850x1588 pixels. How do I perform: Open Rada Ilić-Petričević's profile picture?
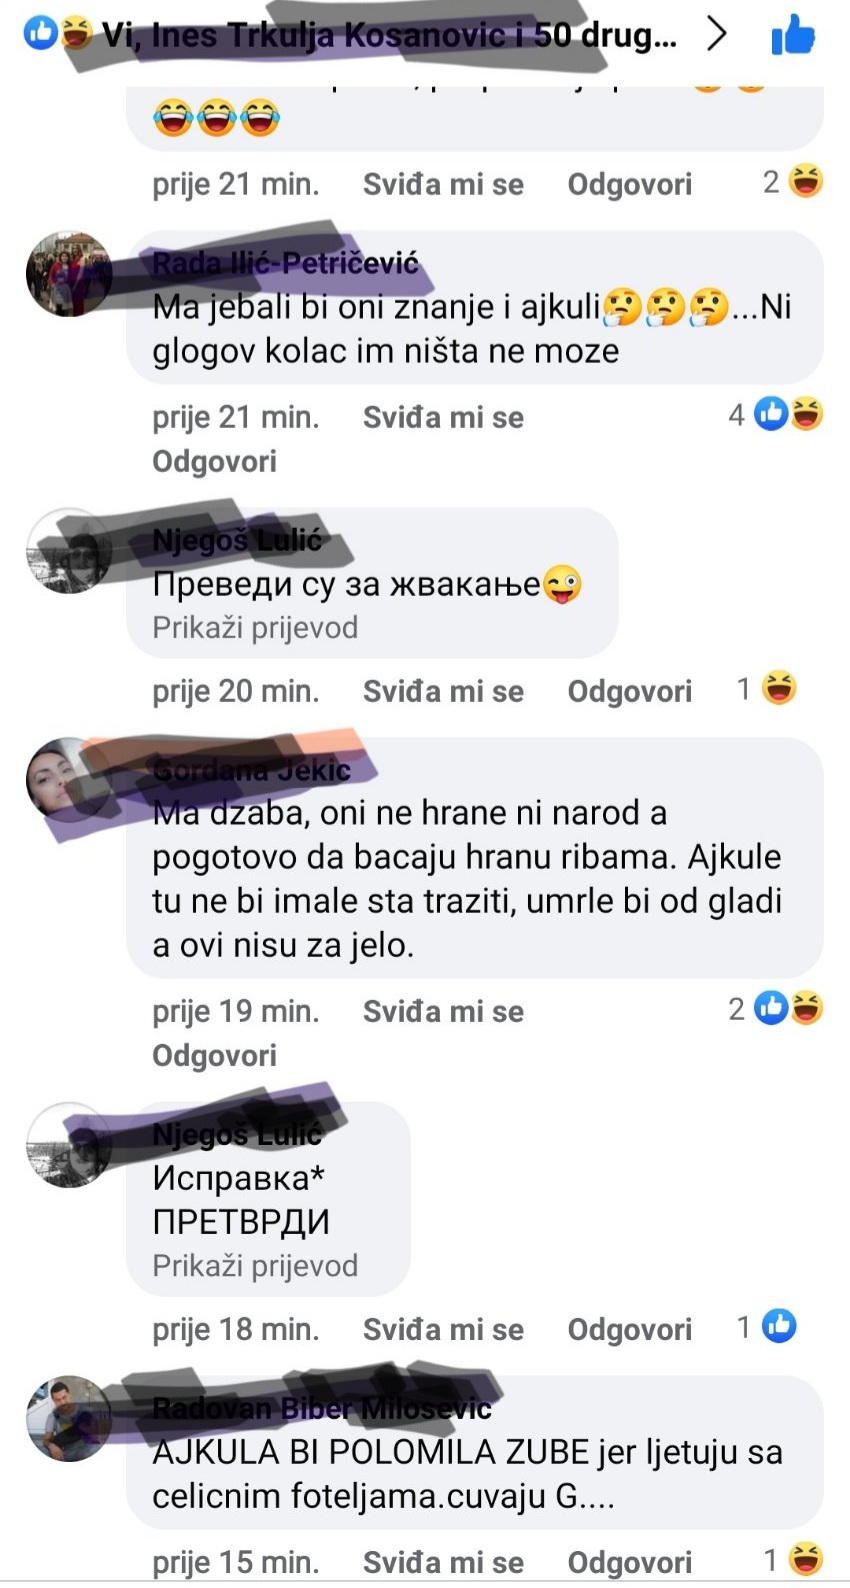(x=69, y=274)
